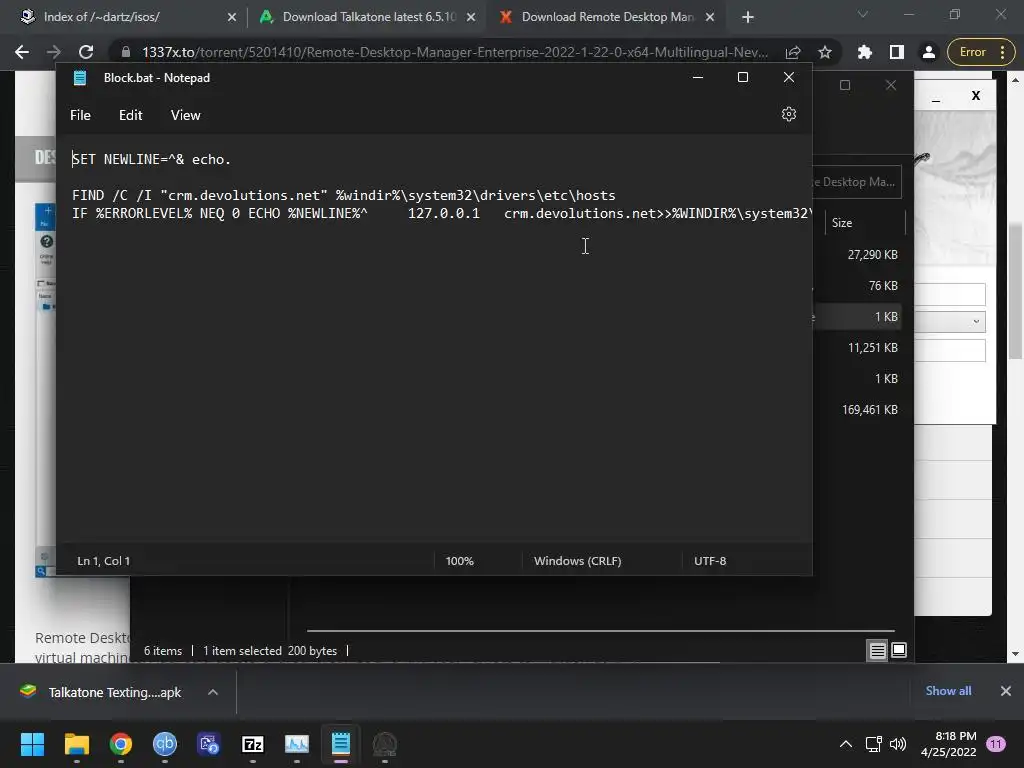Switch to the Download Talkatone tab
The width and height of the screenshot is (1024, 768).
click(x=369, y=17)
